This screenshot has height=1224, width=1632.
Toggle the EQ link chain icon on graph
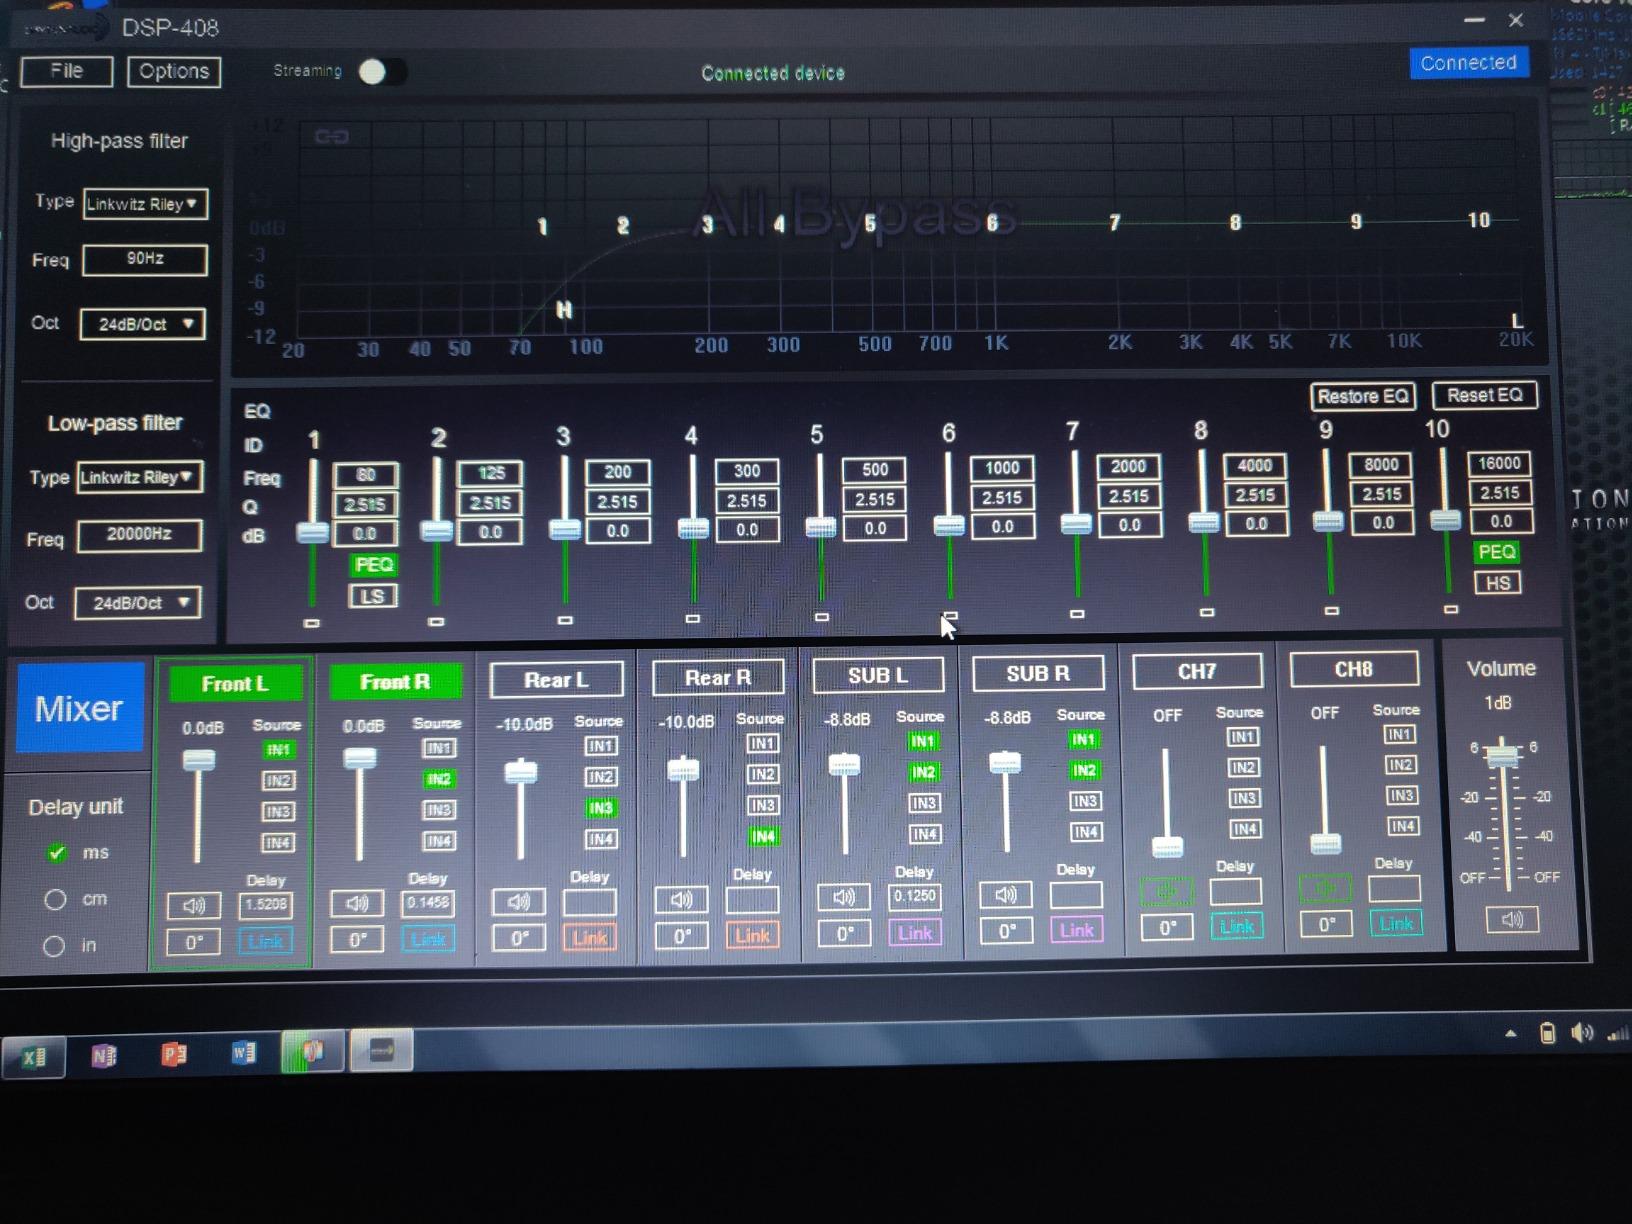(x=331, y=136)
